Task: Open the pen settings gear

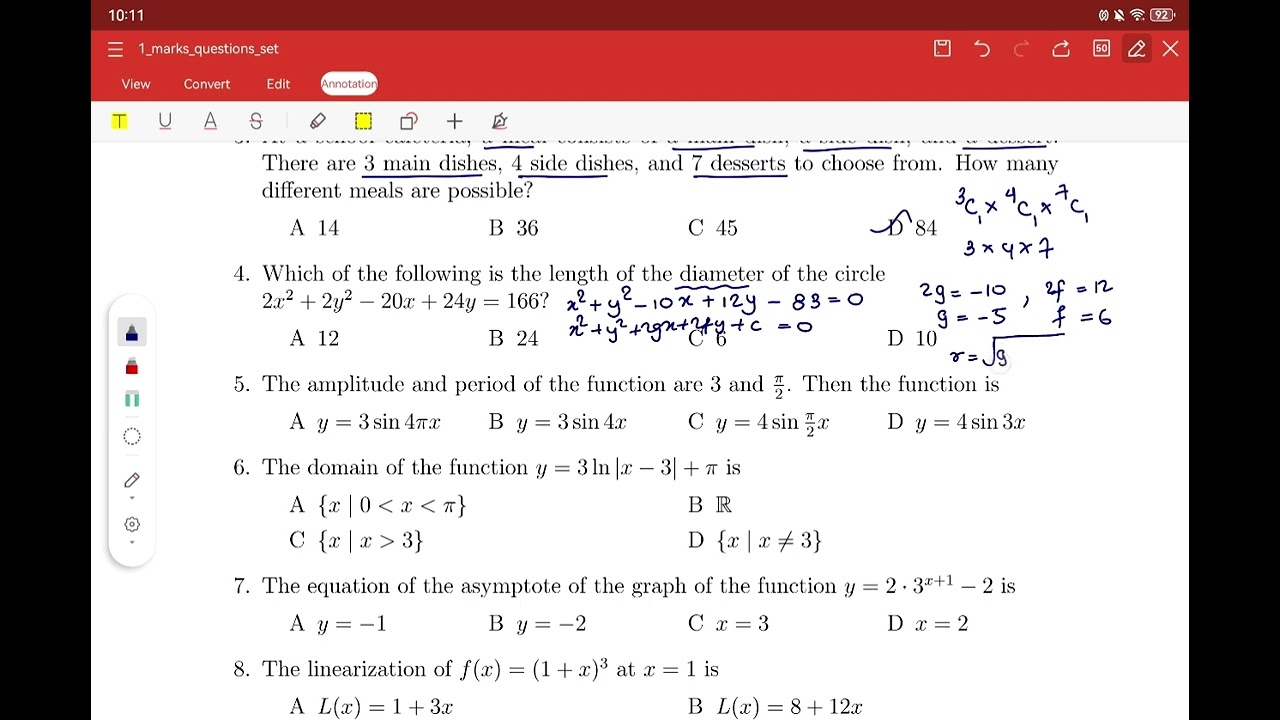Action: point(132,524)
